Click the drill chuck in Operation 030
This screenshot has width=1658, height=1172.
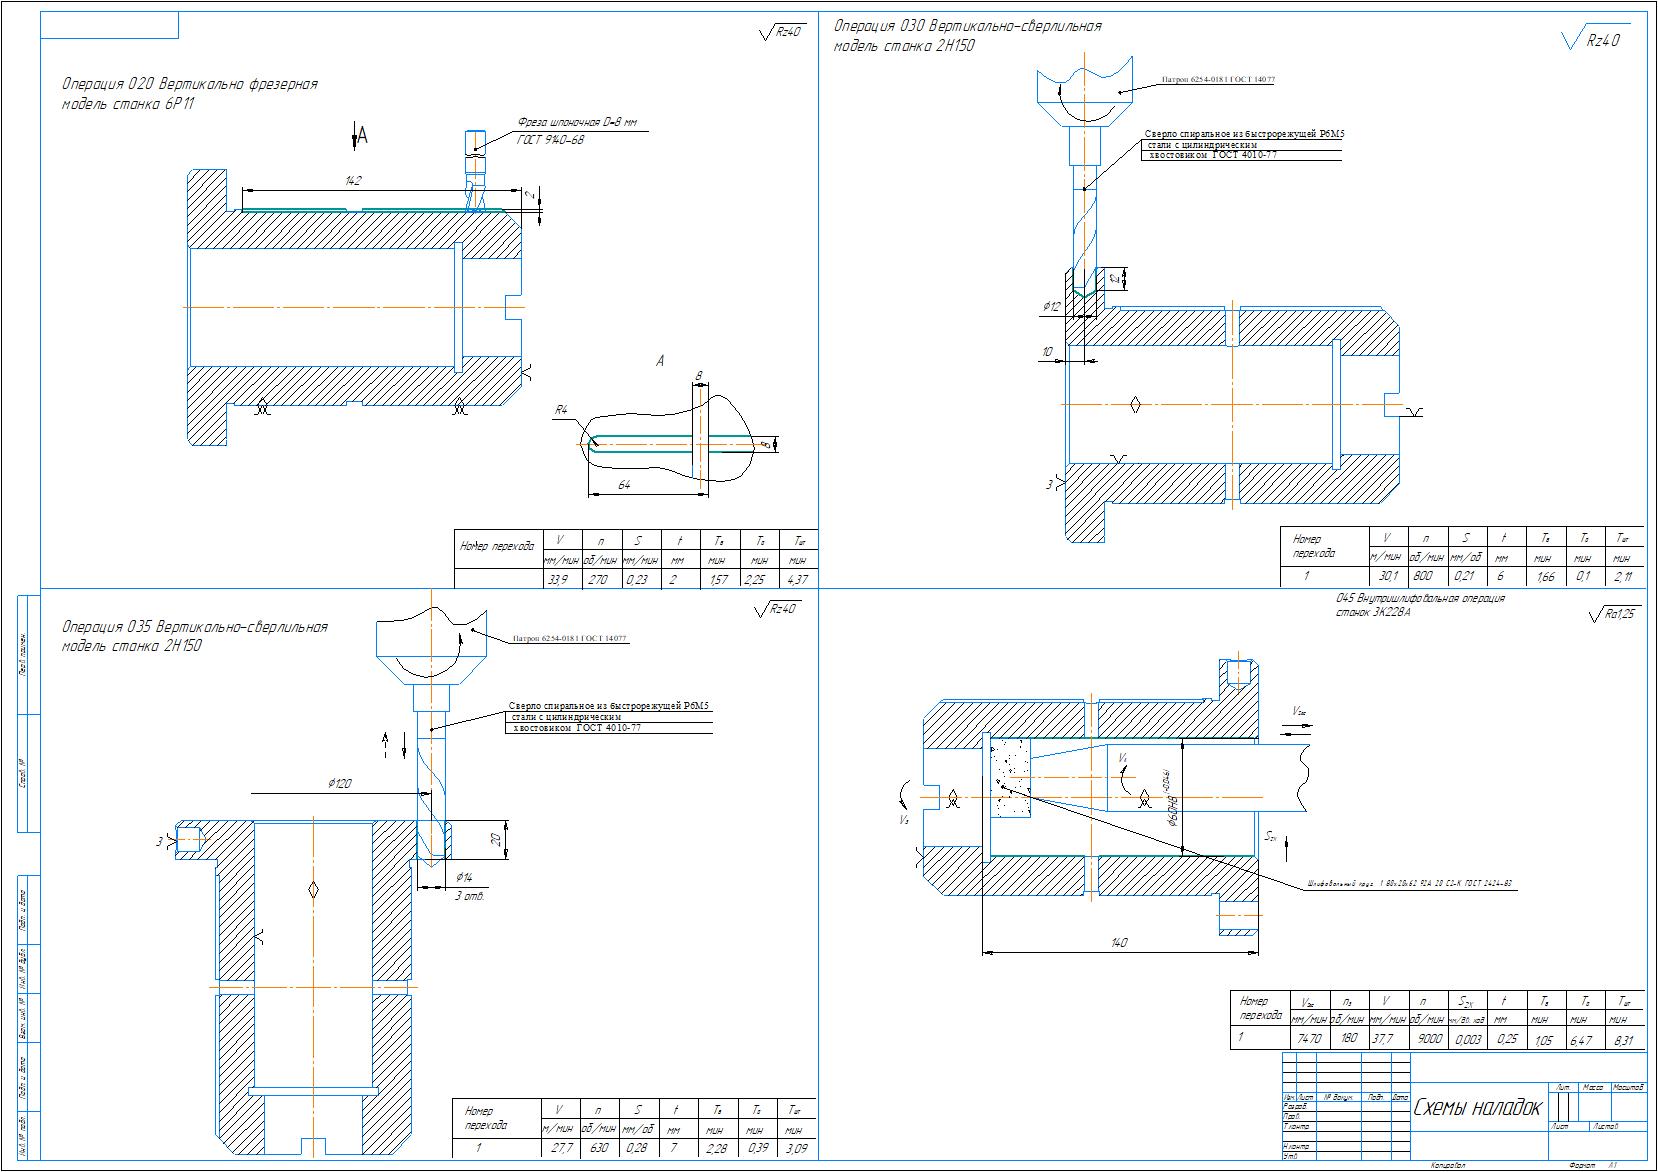(1085, 88)
